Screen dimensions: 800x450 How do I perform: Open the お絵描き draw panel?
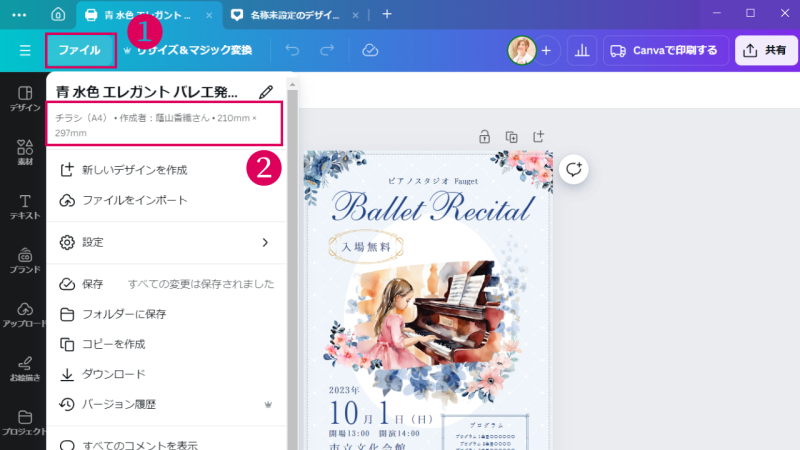click(24, 369)
